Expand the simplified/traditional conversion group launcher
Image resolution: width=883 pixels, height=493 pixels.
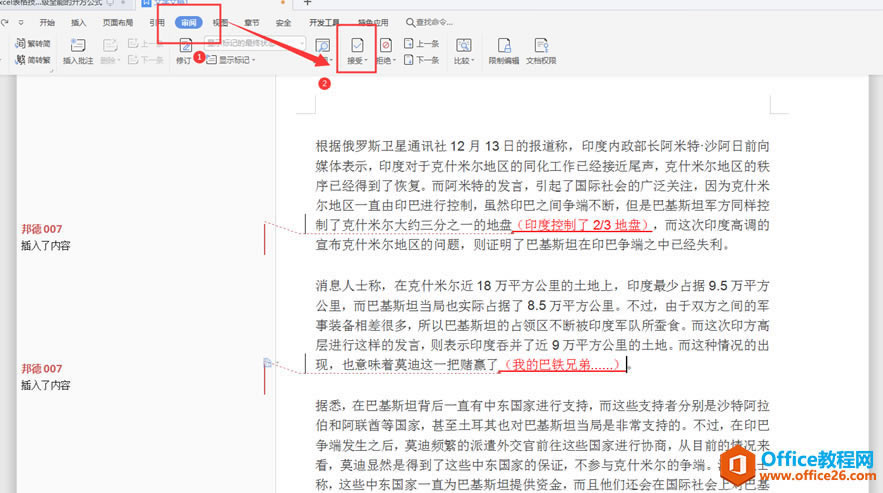[x=51, y=70]
